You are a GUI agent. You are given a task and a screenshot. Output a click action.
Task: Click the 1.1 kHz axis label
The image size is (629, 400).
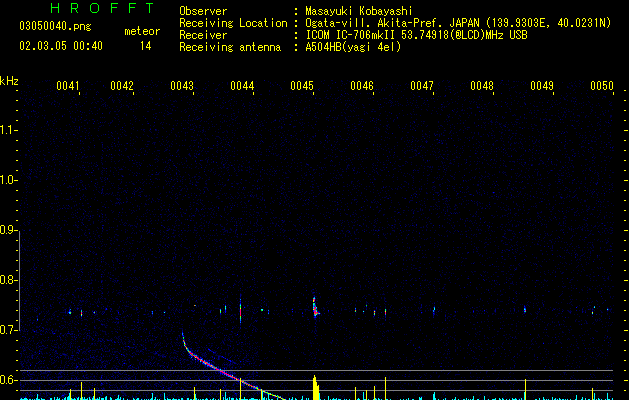tap(8, 130)
